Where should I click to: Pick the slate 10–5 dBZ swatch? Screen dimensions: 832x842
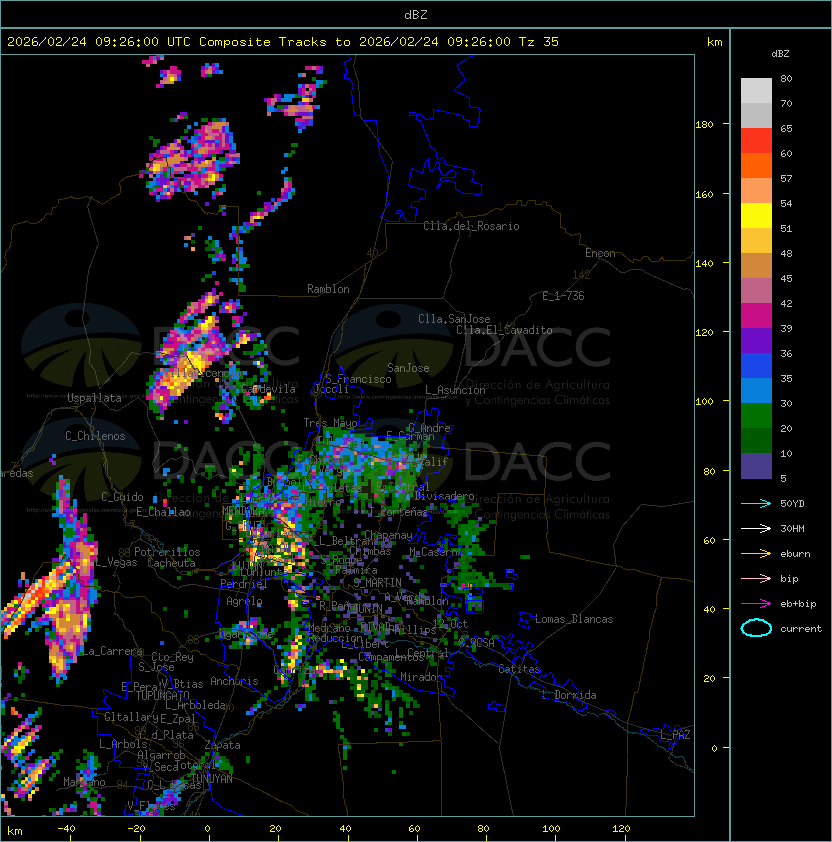756,466
